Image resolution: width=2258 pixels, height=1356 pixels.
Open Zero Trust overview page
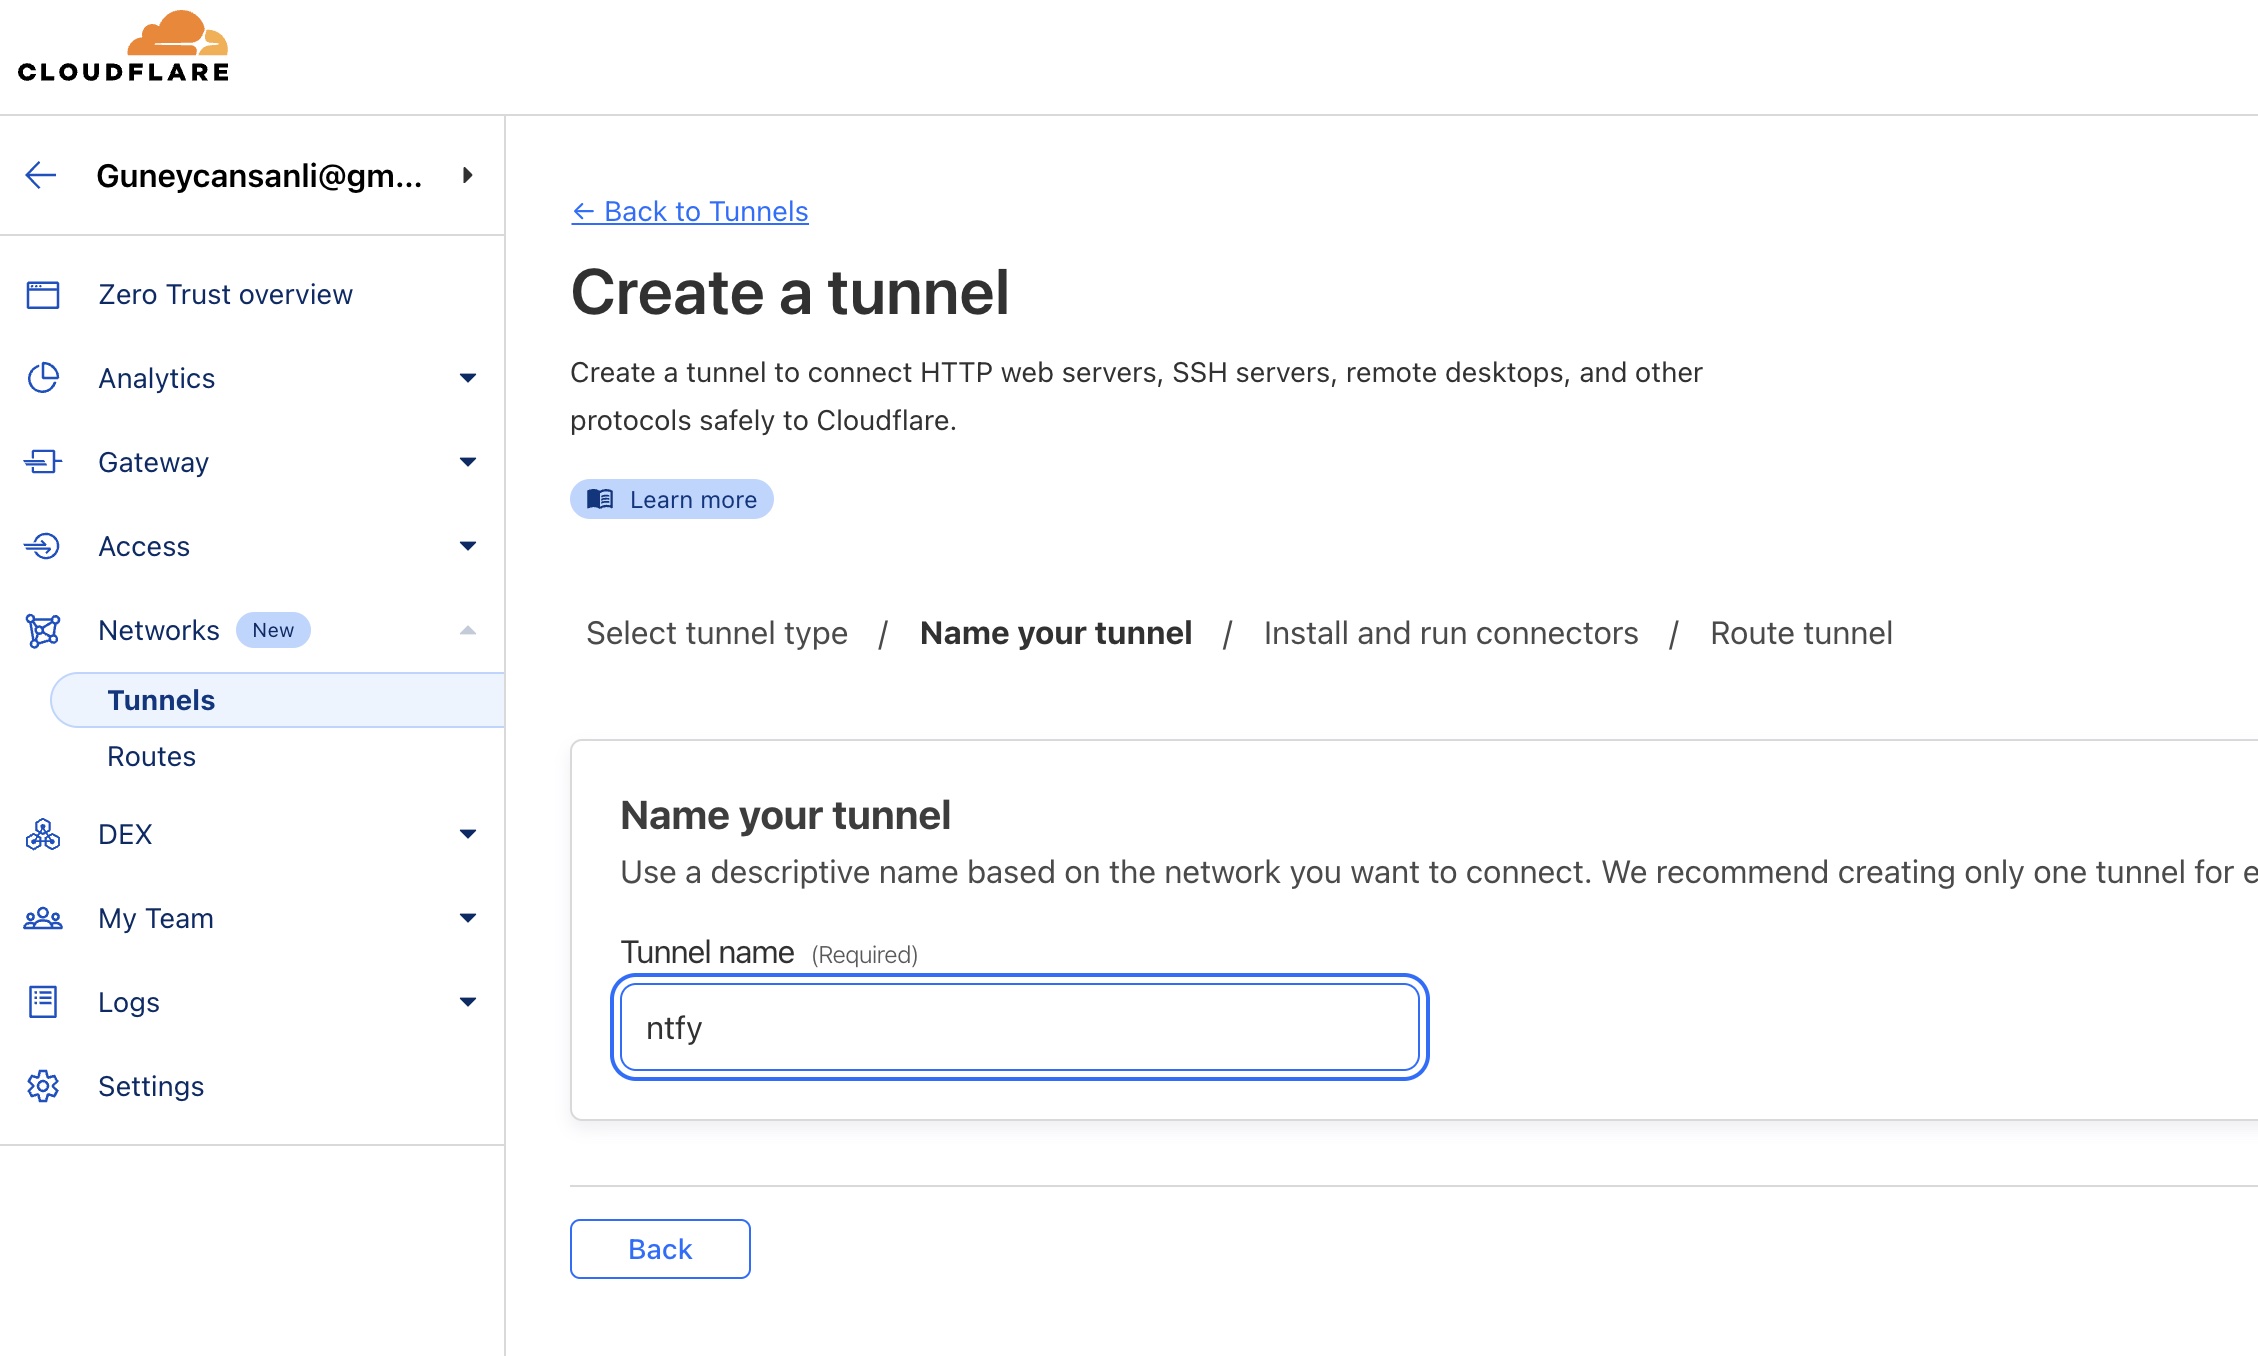[225, 295]
